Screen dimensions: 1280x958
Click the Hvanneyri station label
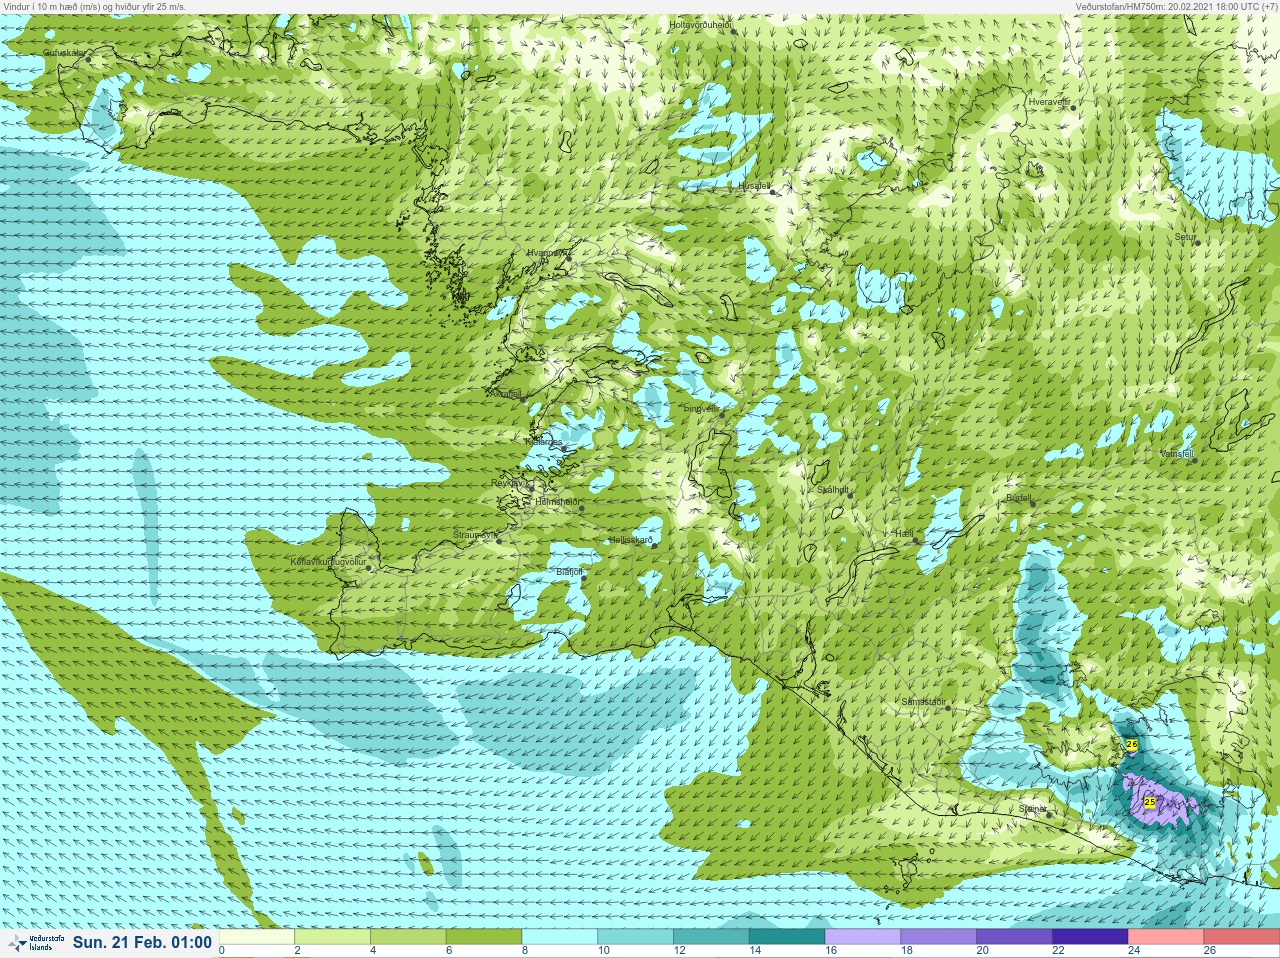pyautogui.click(x=547, y=254)
